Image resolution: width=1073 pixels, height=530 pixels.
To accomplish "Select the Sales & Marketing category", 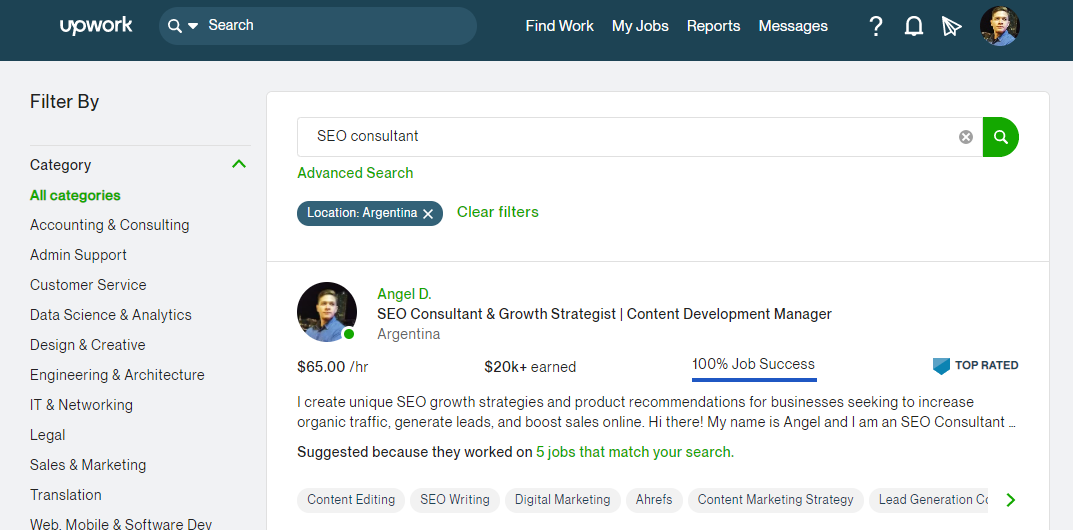I will (88, 465).
